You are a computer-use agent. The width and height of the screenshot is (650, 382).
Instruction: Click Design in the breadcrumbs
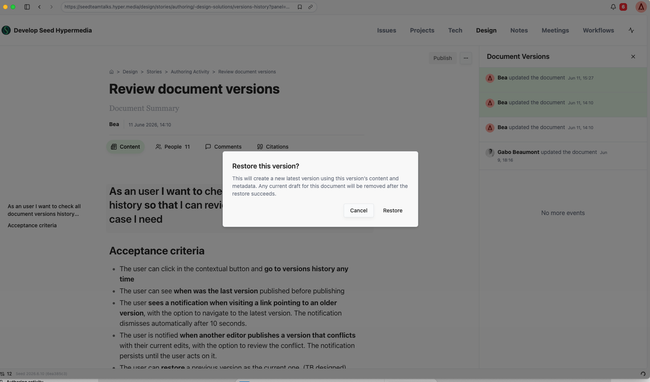[x=130, y=72]
